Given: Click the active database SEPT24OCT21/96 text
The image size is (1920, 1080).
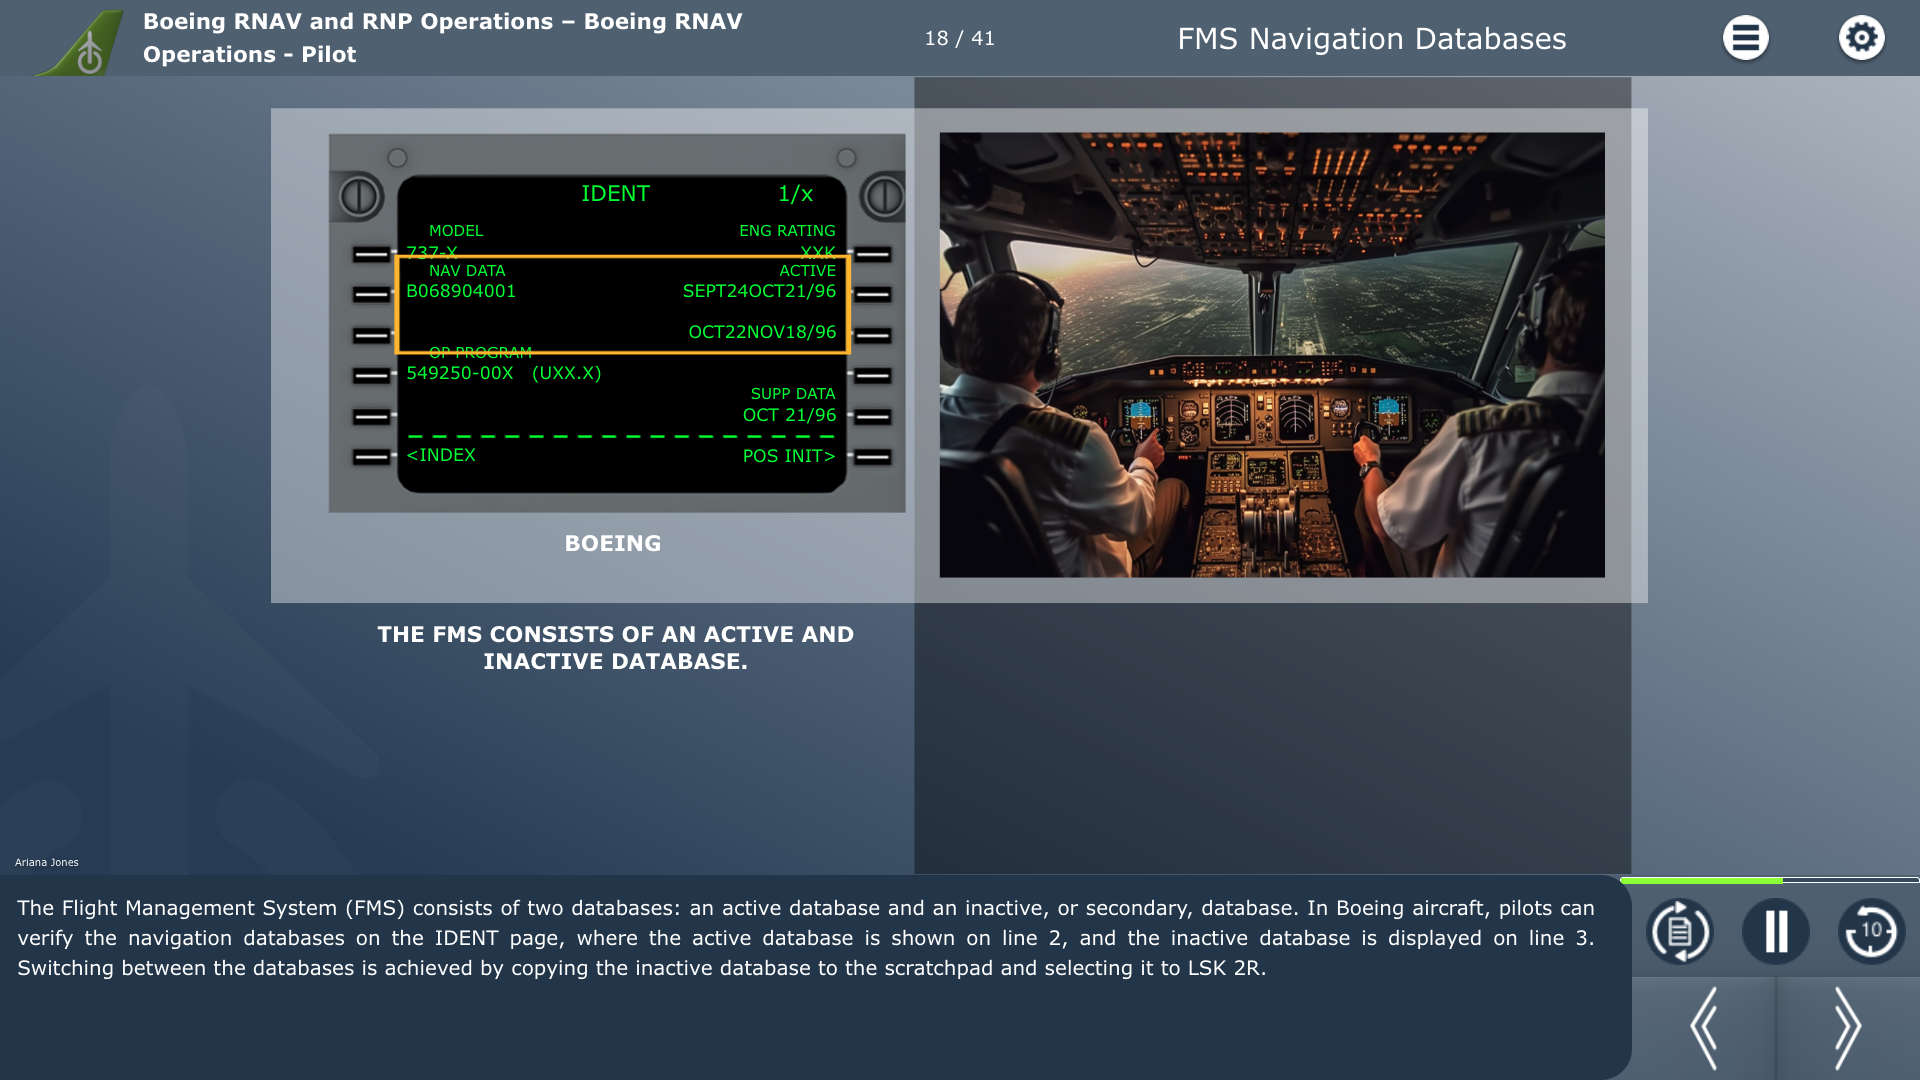Looking at the screenshot, I should click(x=759, y=291).
